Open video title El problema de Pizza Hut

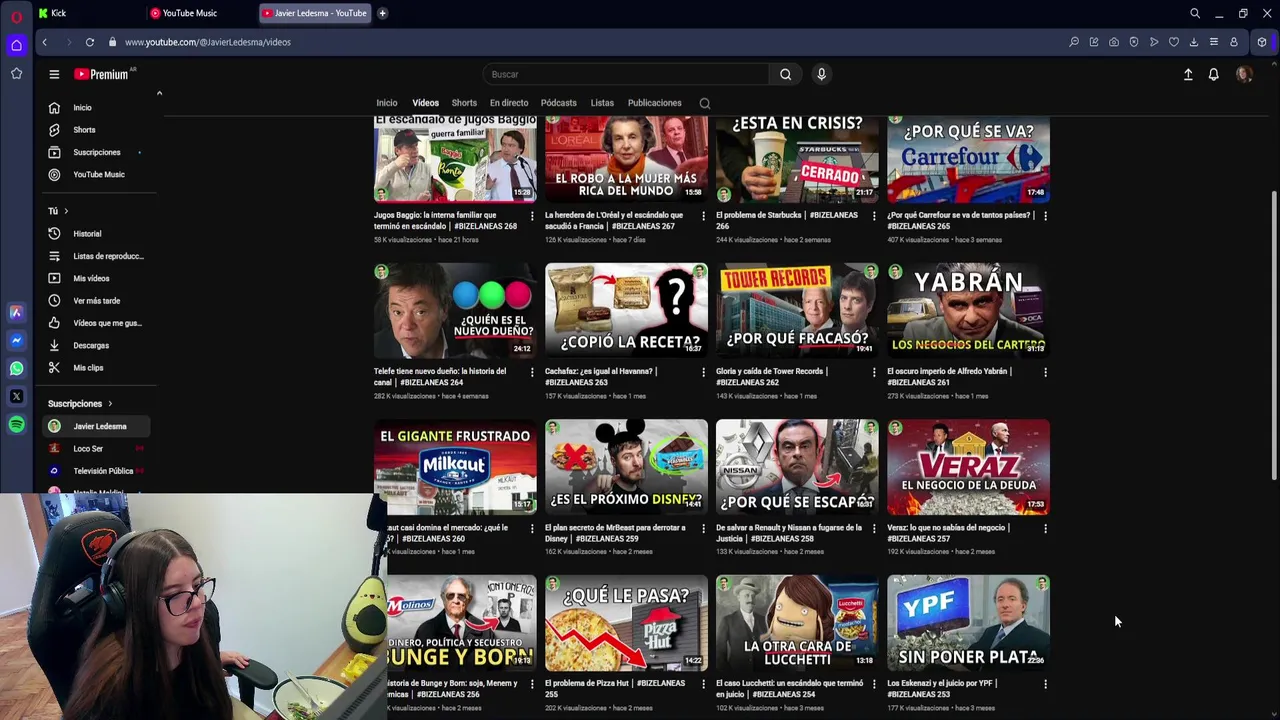(615, 689)
